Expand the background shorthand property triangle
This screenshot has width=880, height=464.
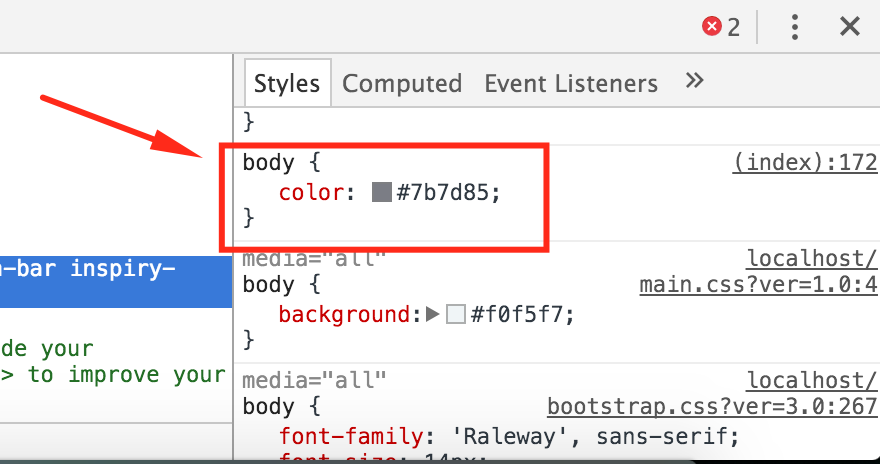coord(433,314)
